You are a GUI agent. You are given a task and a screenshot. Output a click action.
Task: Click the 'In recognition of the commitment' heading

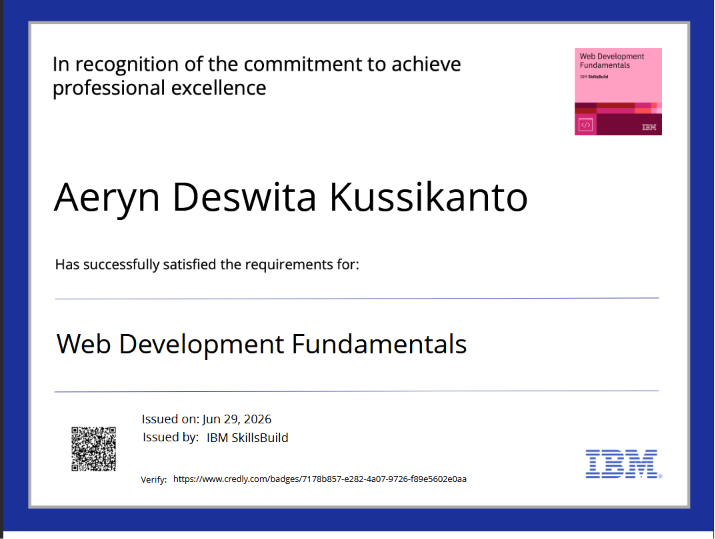257,76
